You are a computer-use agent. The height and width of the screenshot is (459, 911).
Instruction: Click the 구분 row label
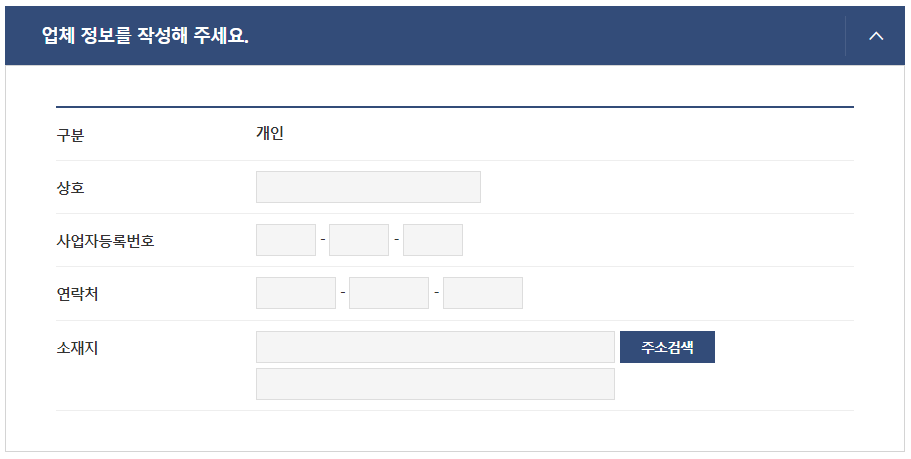click(70, 135)
